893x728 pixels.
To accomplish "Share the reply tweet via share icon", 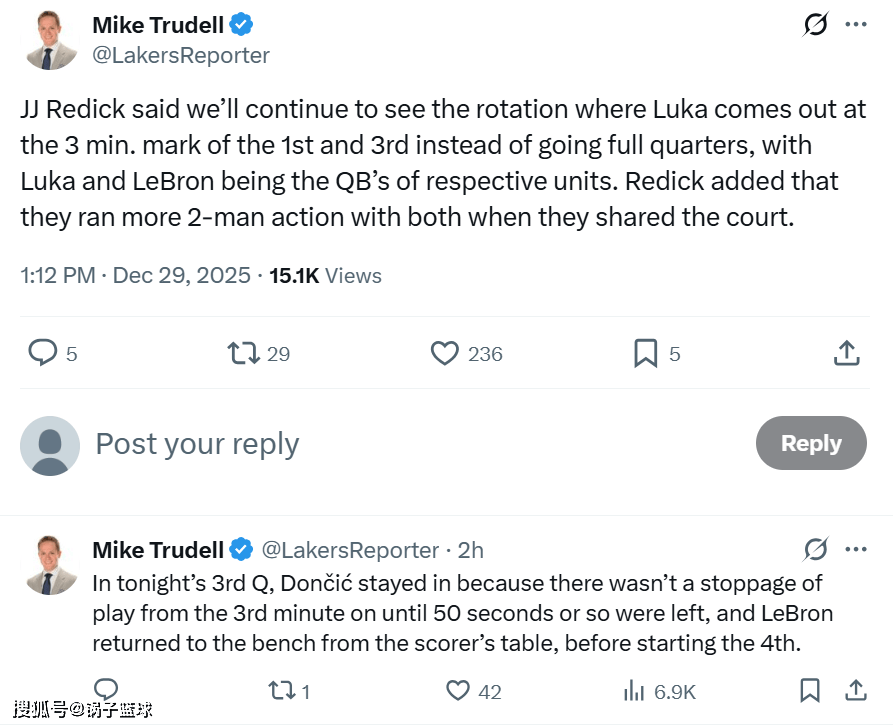I will [x=856, y=690].
